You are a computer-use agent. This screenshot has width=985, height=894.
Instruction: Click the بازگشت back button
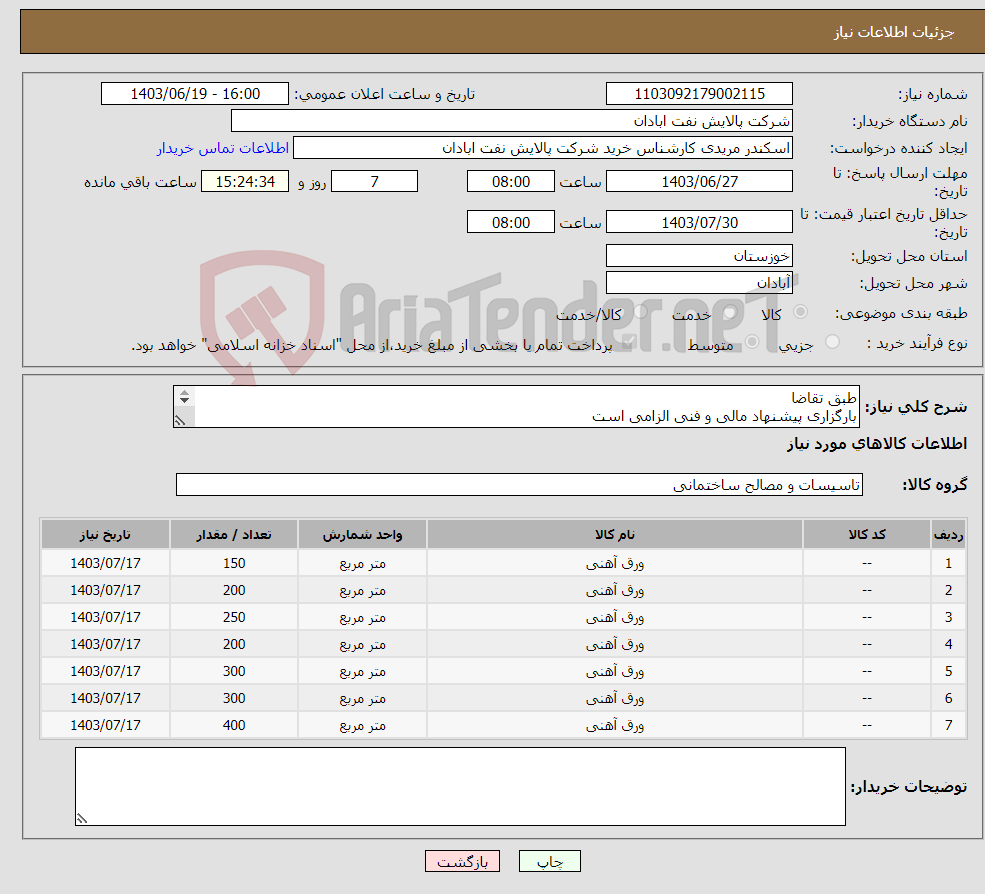tap(462, 861)
